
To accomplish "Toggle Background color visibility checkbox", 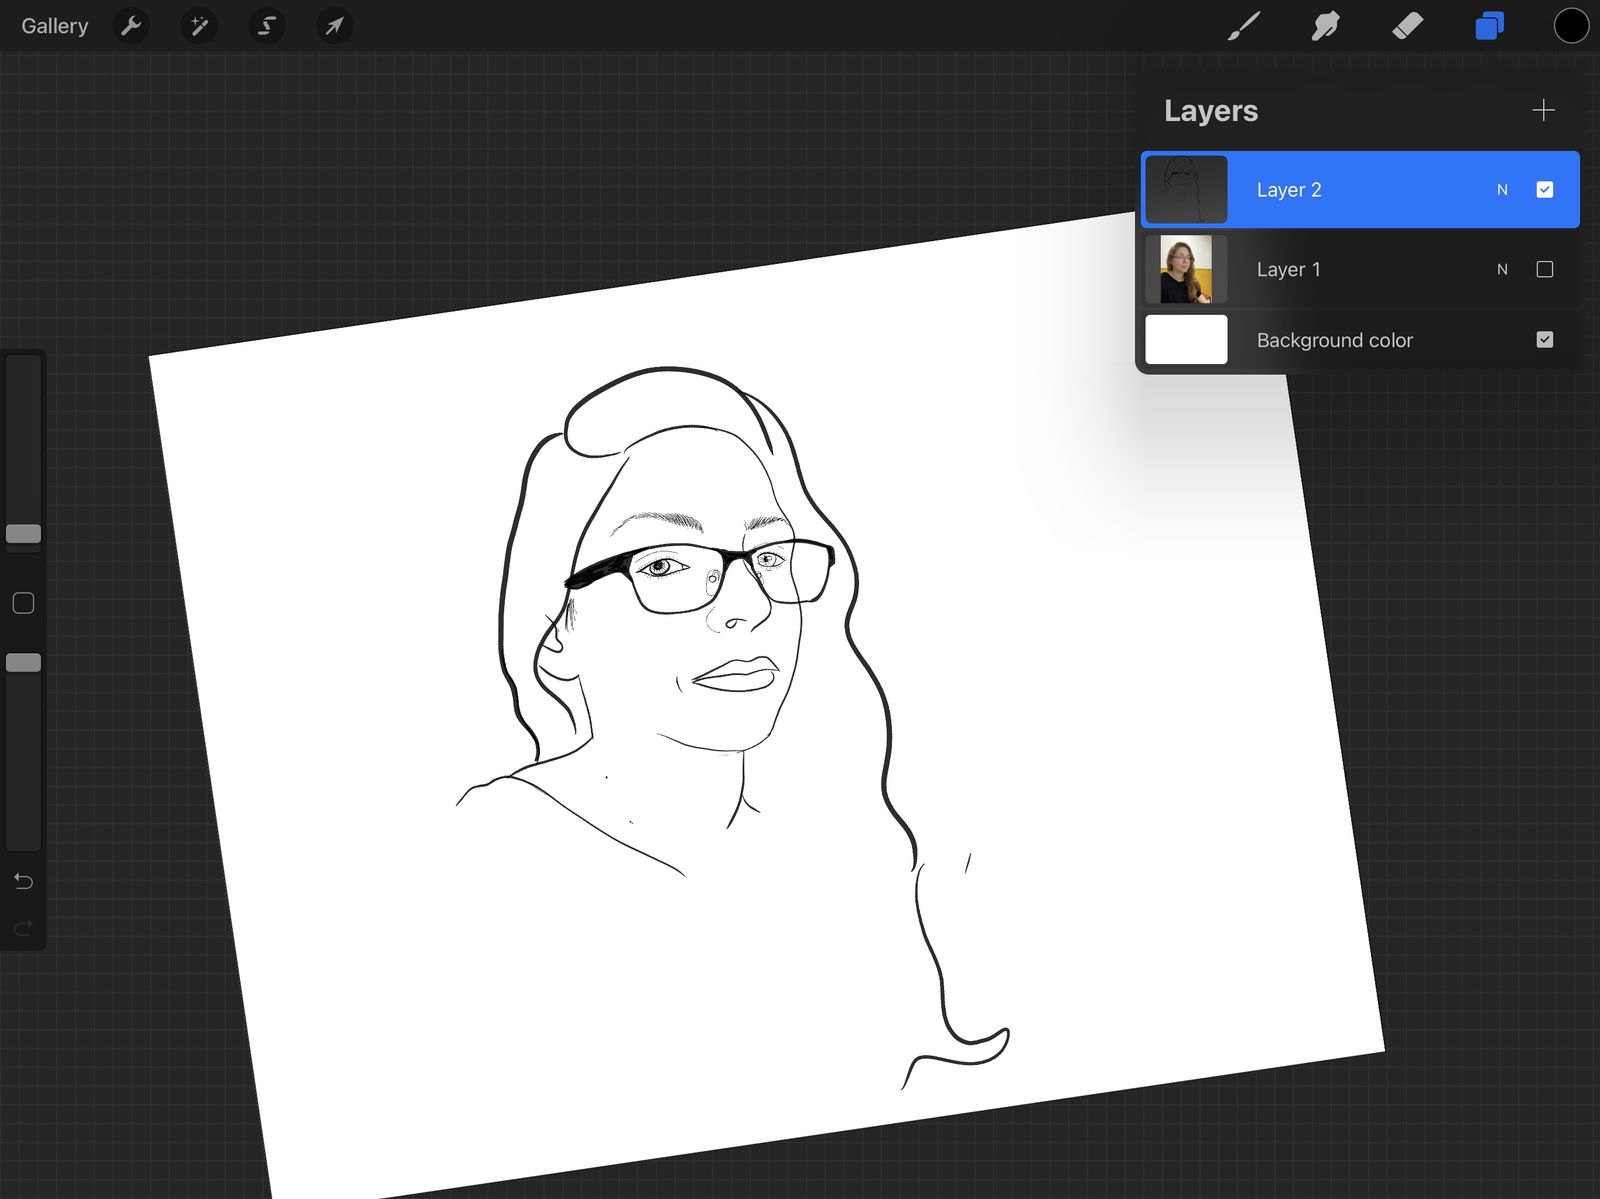I will [1544, 340].
